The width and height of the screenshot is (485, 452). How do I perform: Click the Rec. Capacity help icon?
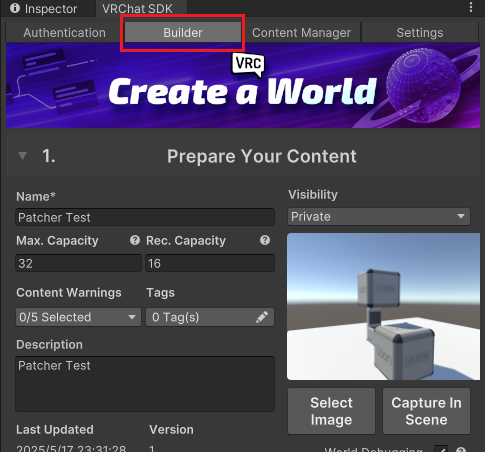tap(265, 240)
